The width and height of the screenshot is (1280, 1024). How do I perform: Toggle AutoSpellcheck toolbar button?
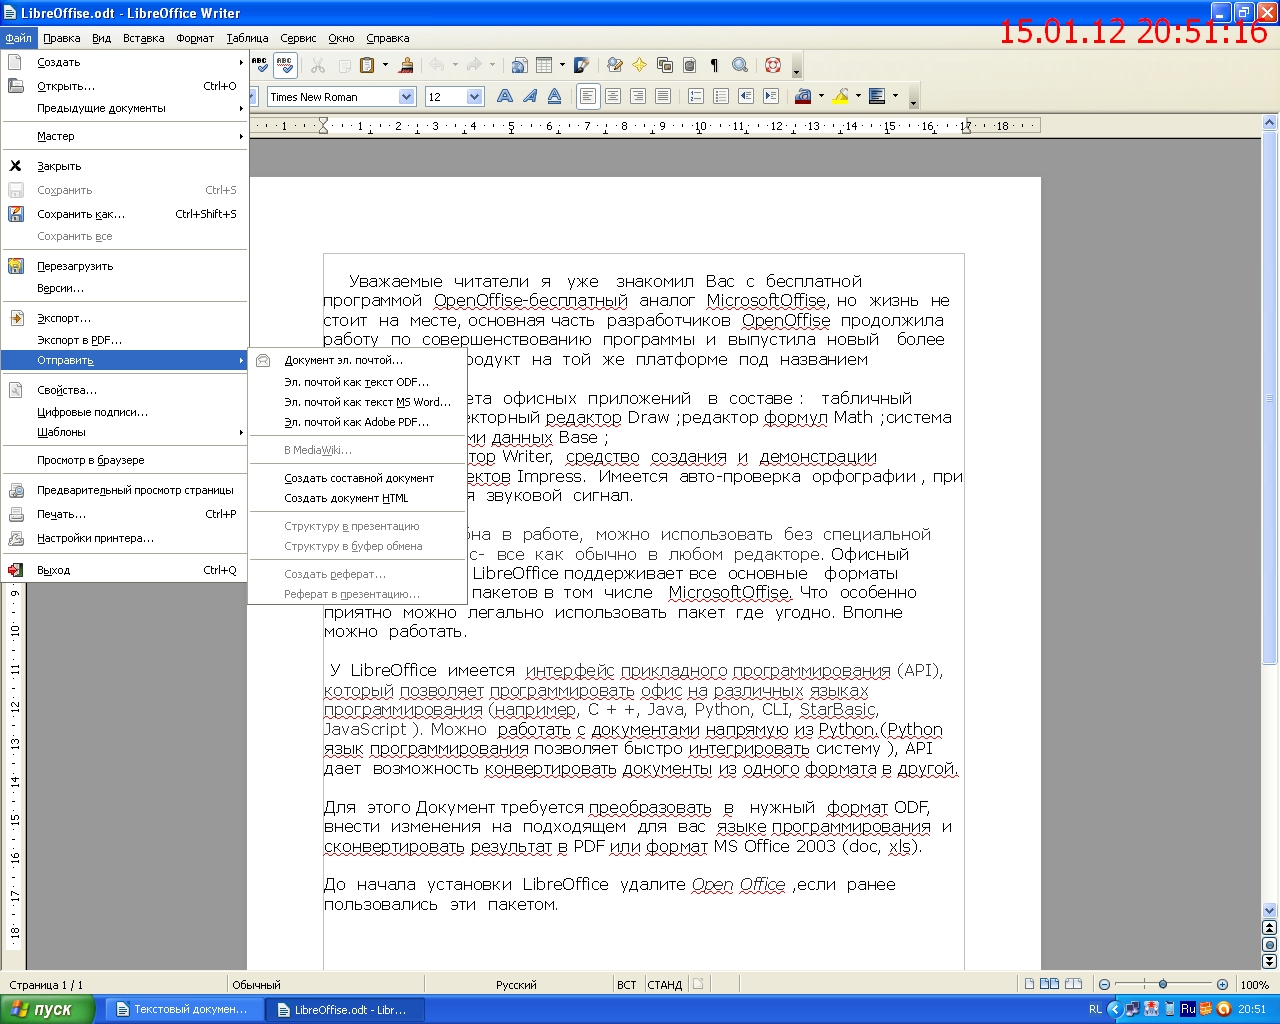284,65
